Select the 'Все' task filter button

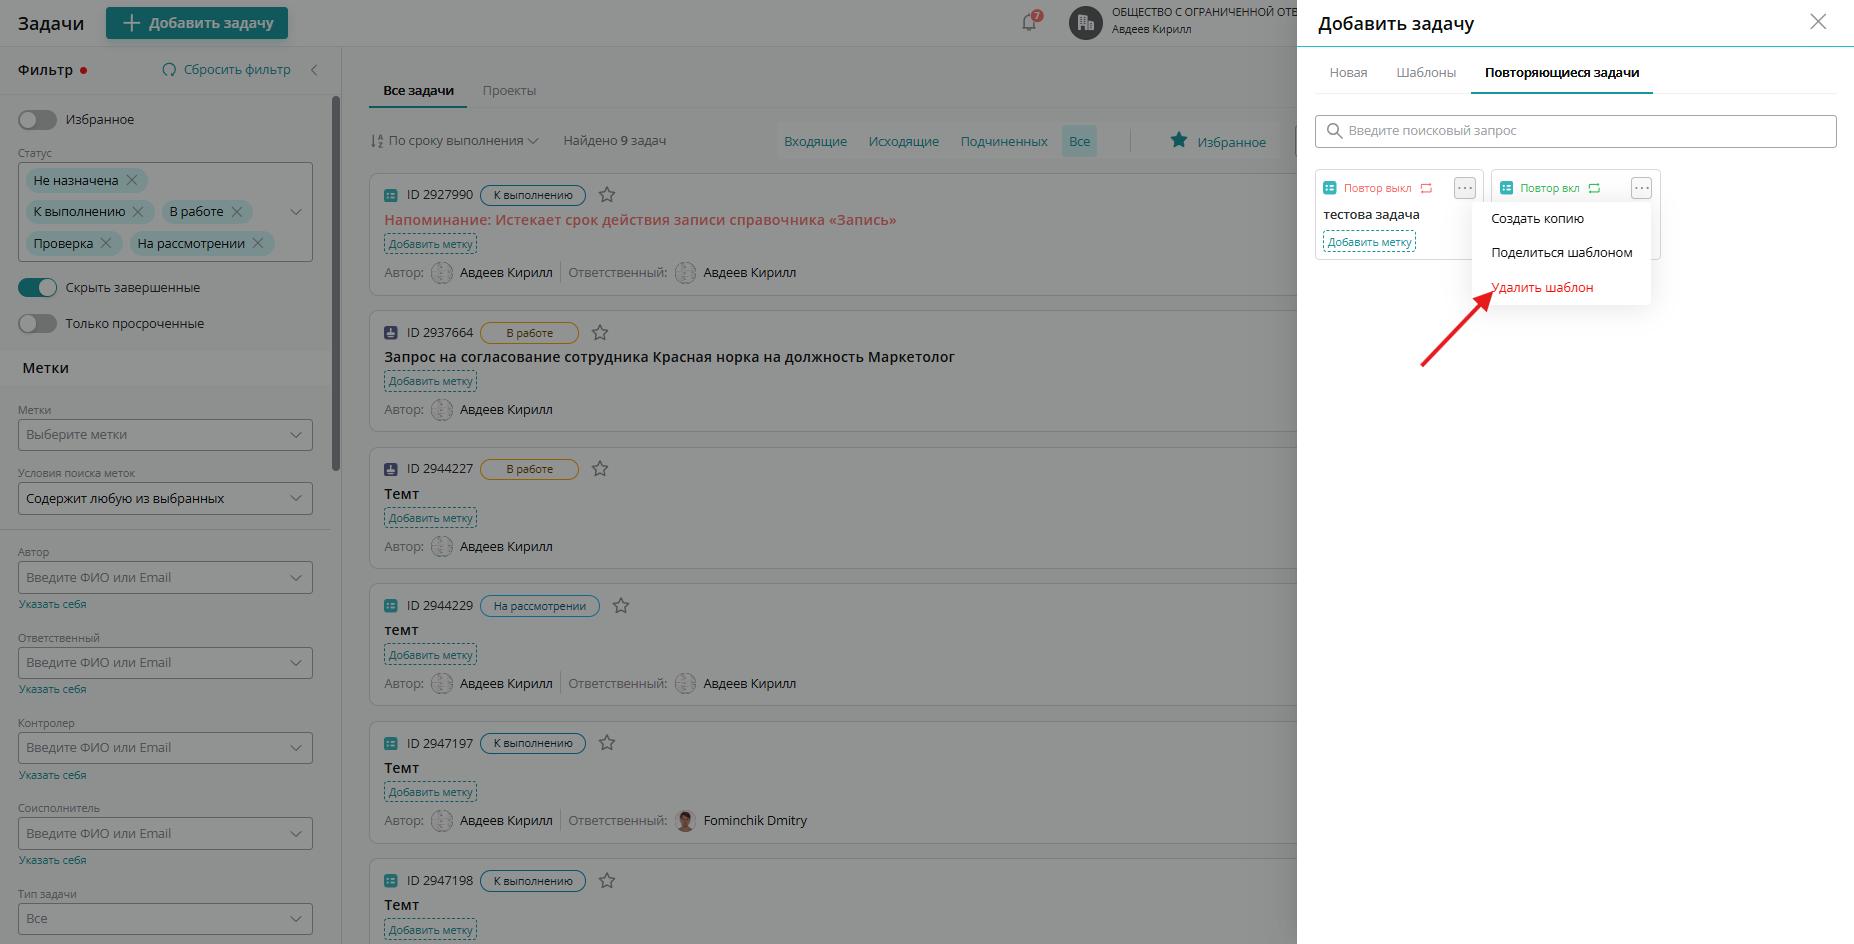pyautogui.click(x=1080, y=141)
